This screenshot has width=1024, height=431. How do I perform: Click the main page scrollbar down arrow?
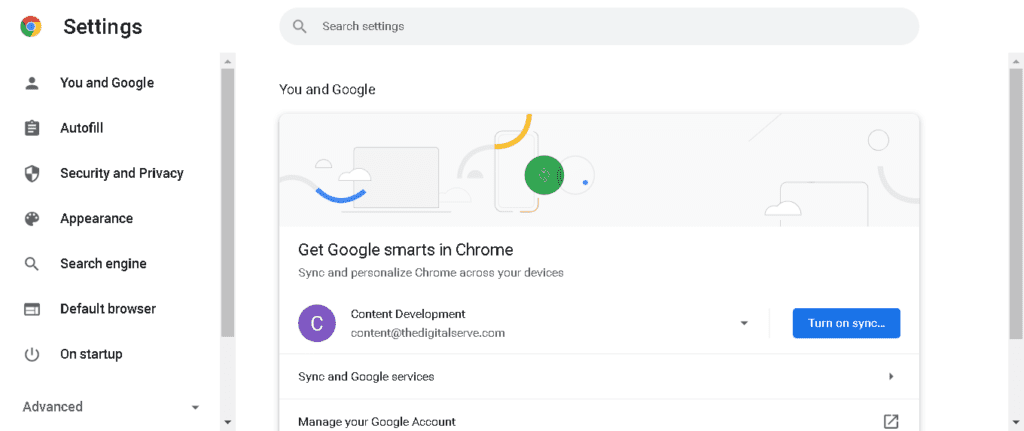[1016, 423]
